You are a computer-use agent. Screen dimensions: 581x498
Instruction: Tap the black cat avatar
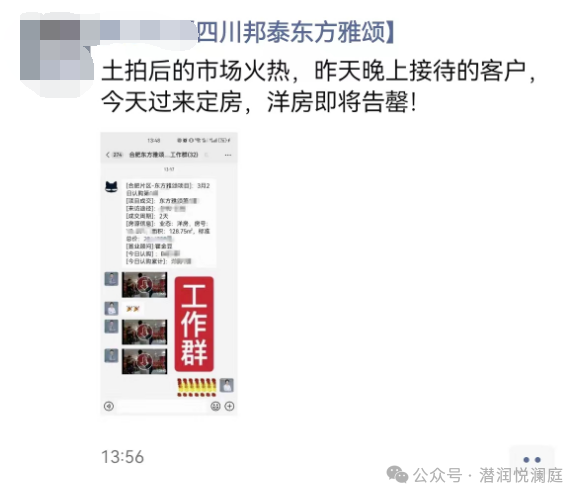[112, 187]
